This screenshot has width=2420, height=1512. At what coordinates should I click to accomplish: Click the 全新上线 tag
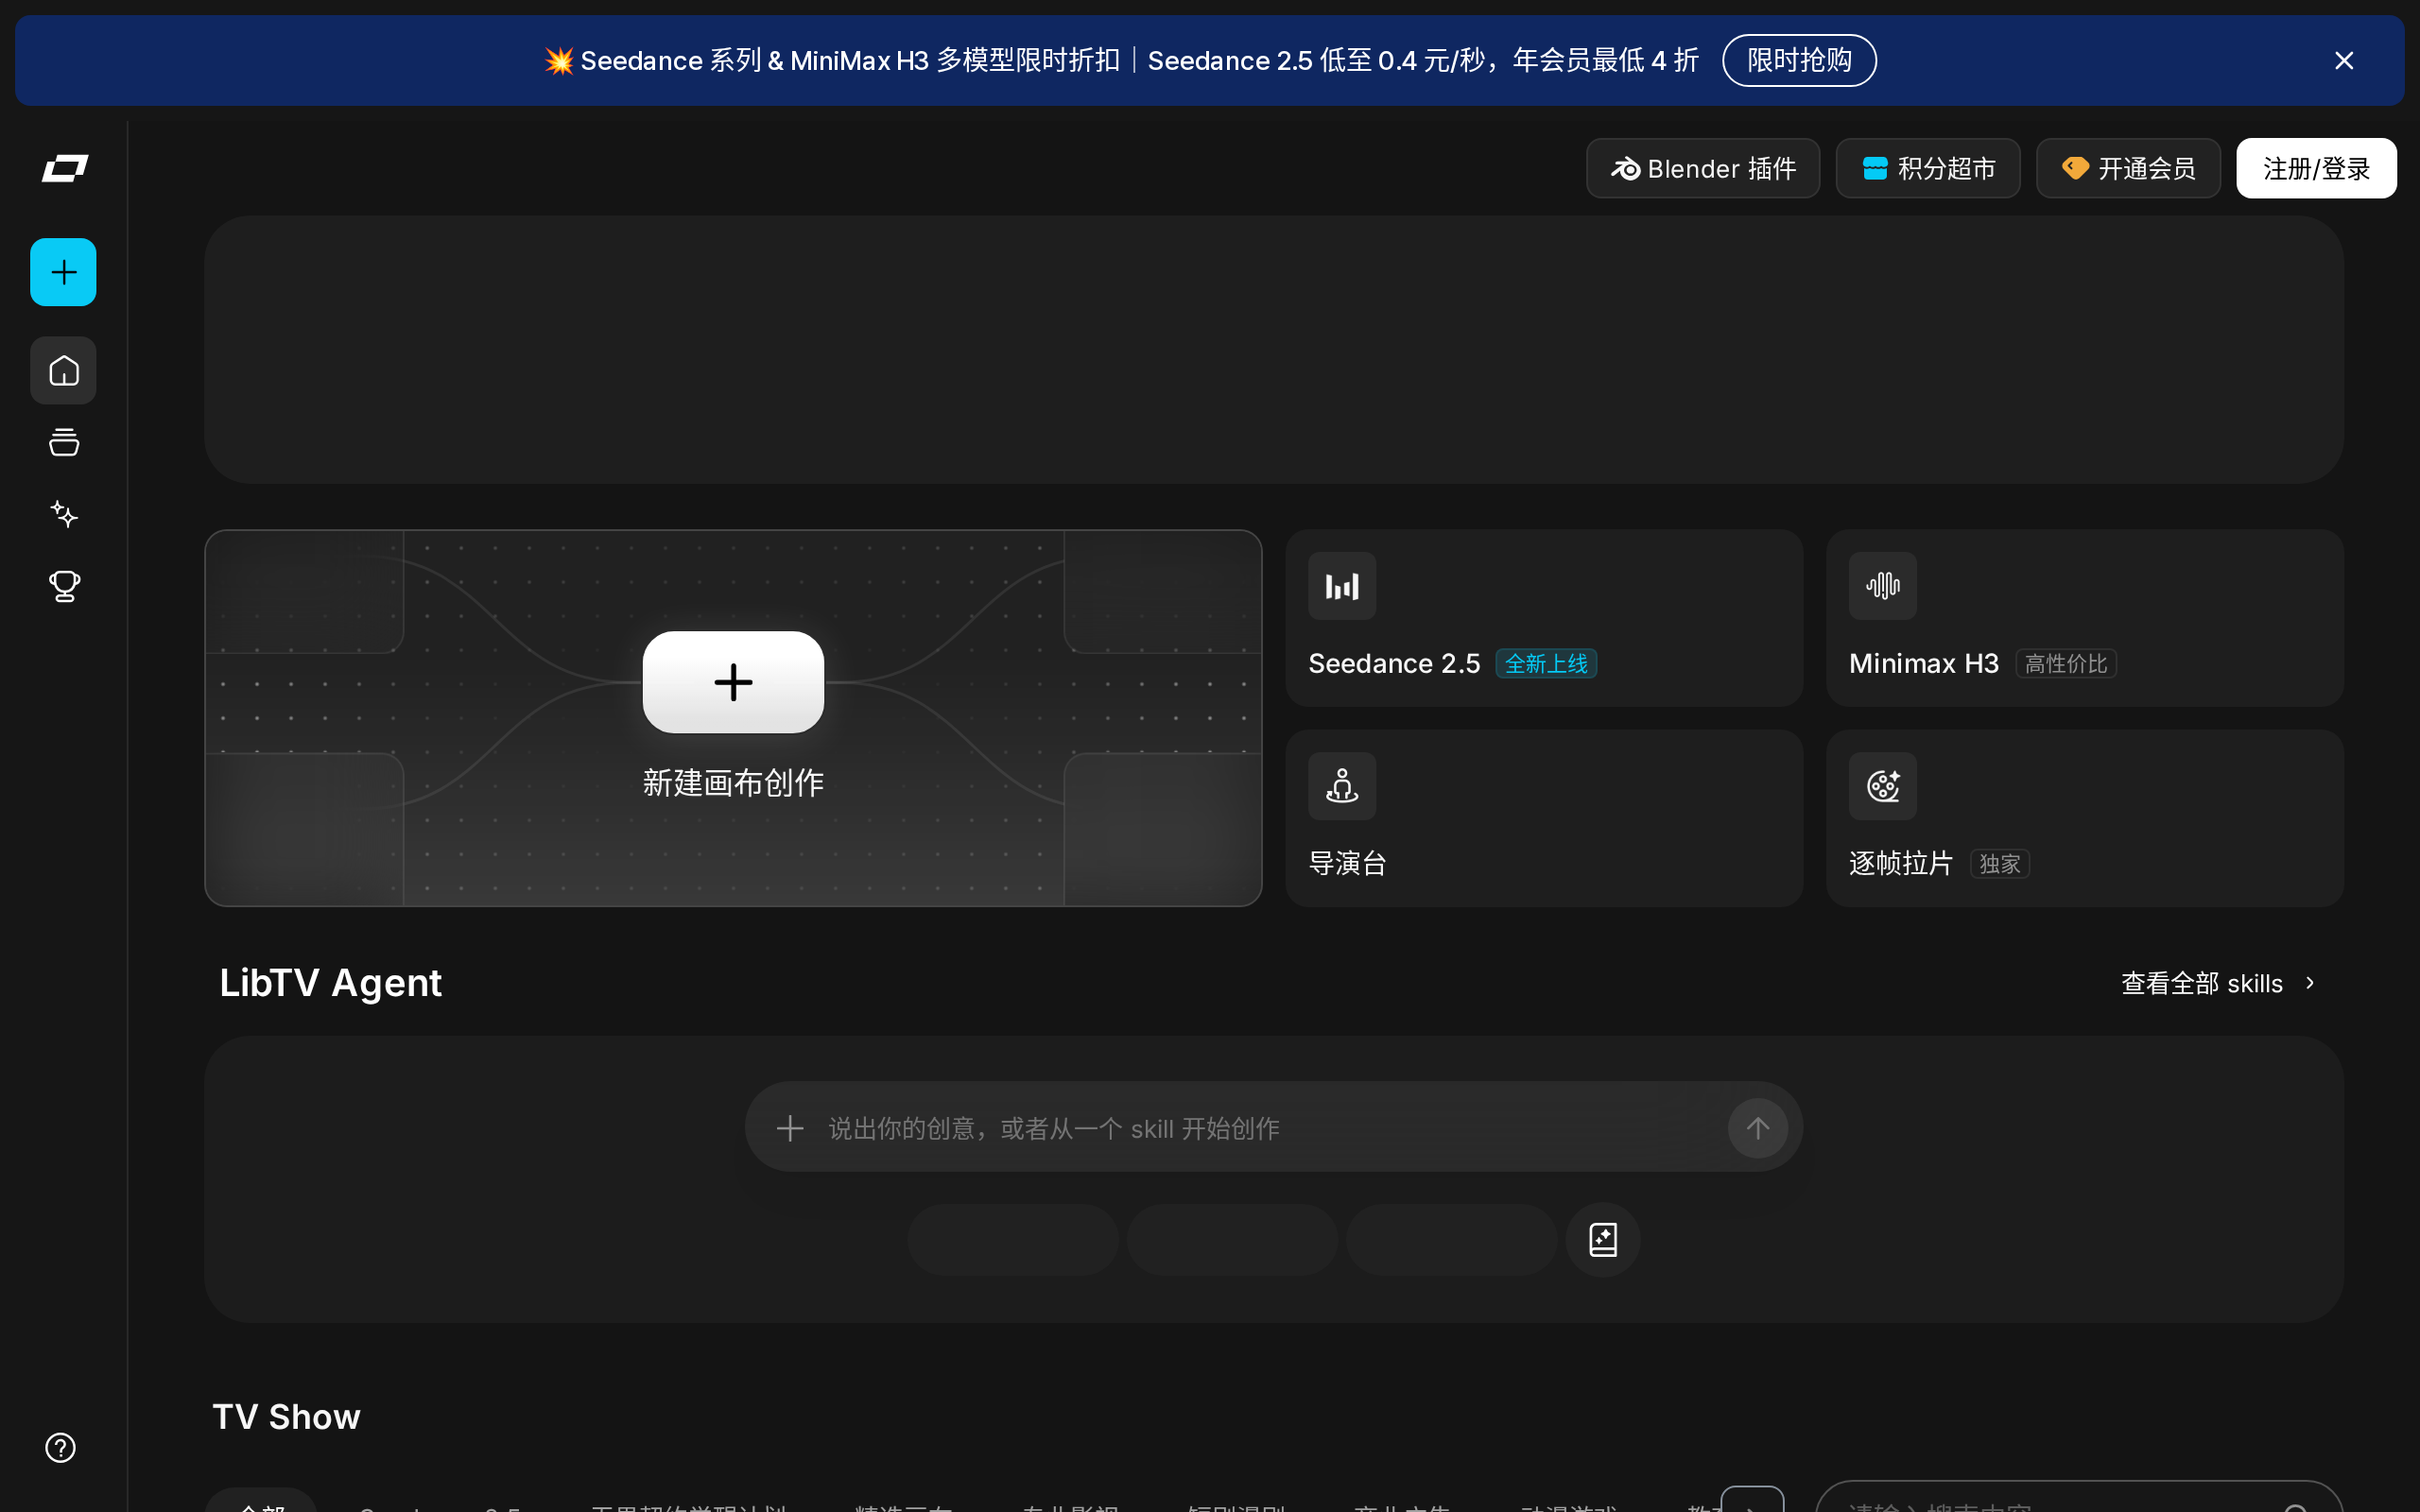pyautogui.click(x=1546, y=663)
